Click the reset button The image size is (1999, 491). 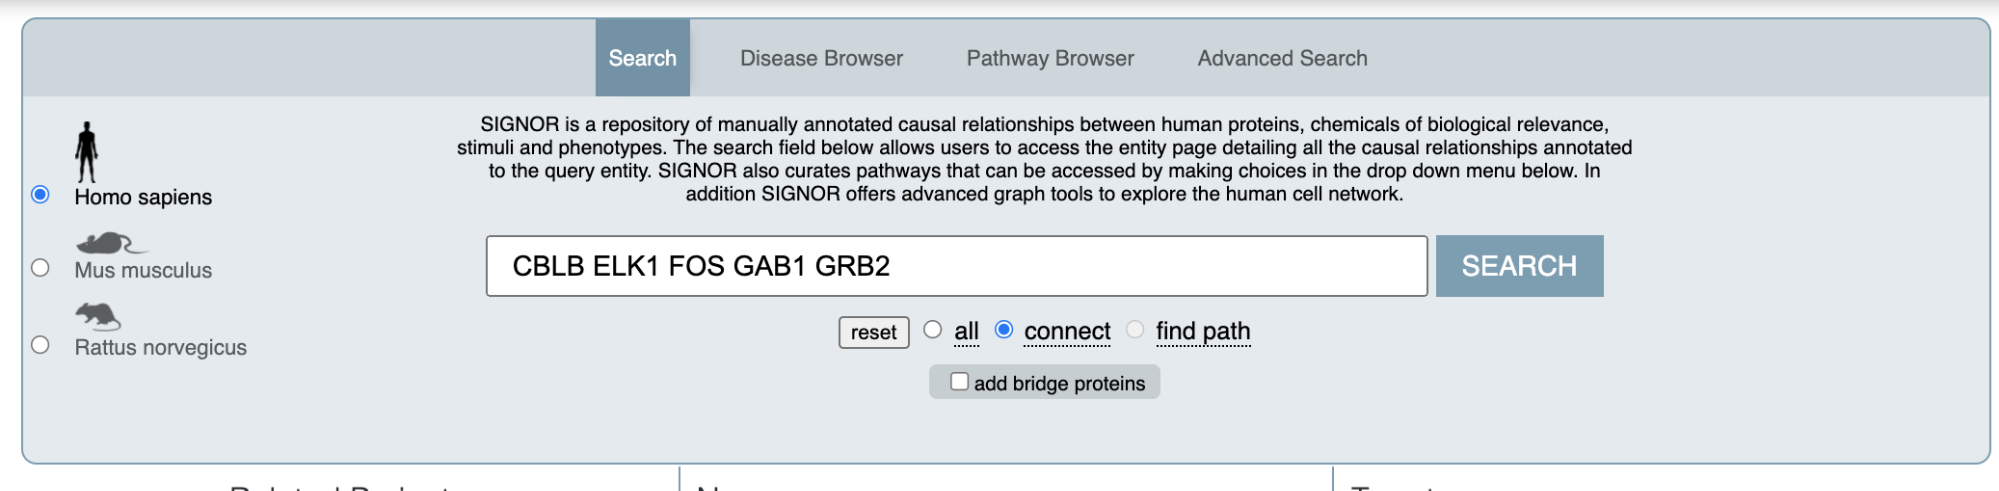[874, 332]
